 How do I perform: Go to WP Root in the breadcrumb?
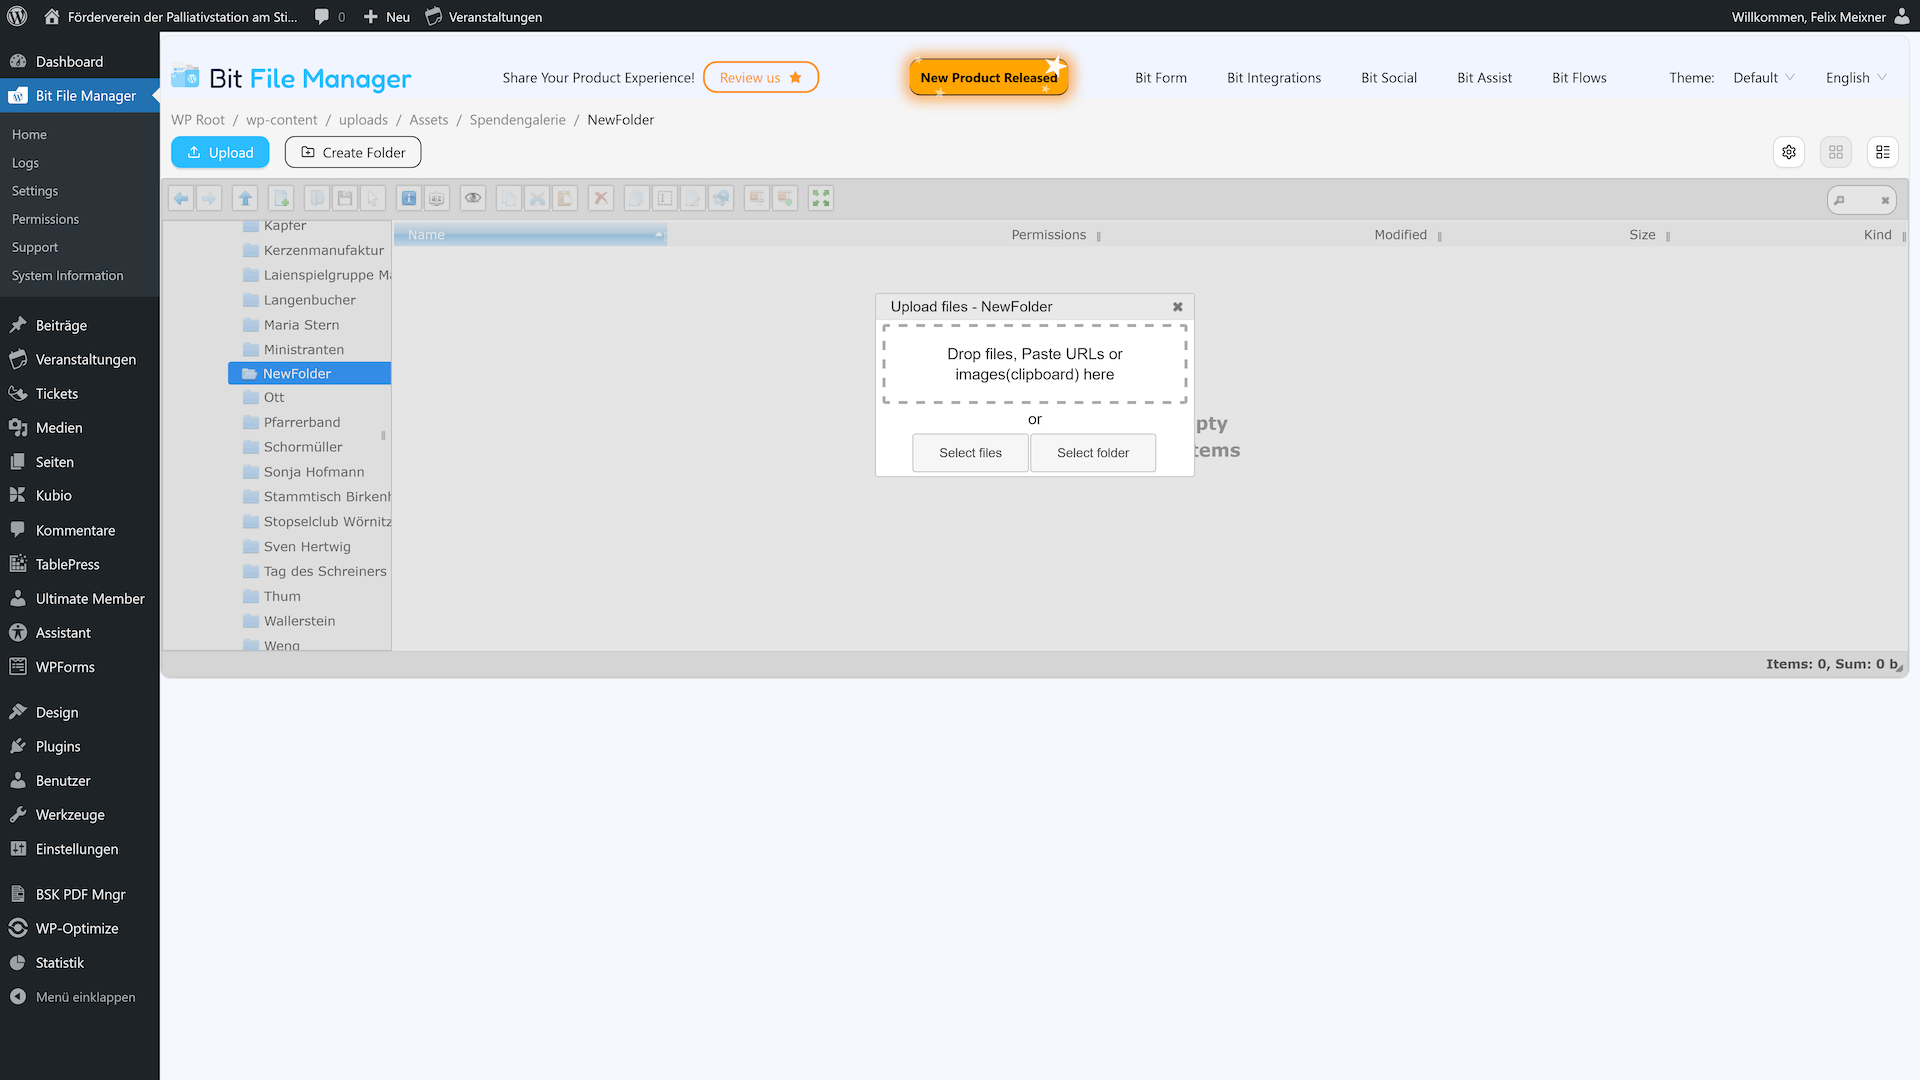pyautogui.click(x=198, y=119)
